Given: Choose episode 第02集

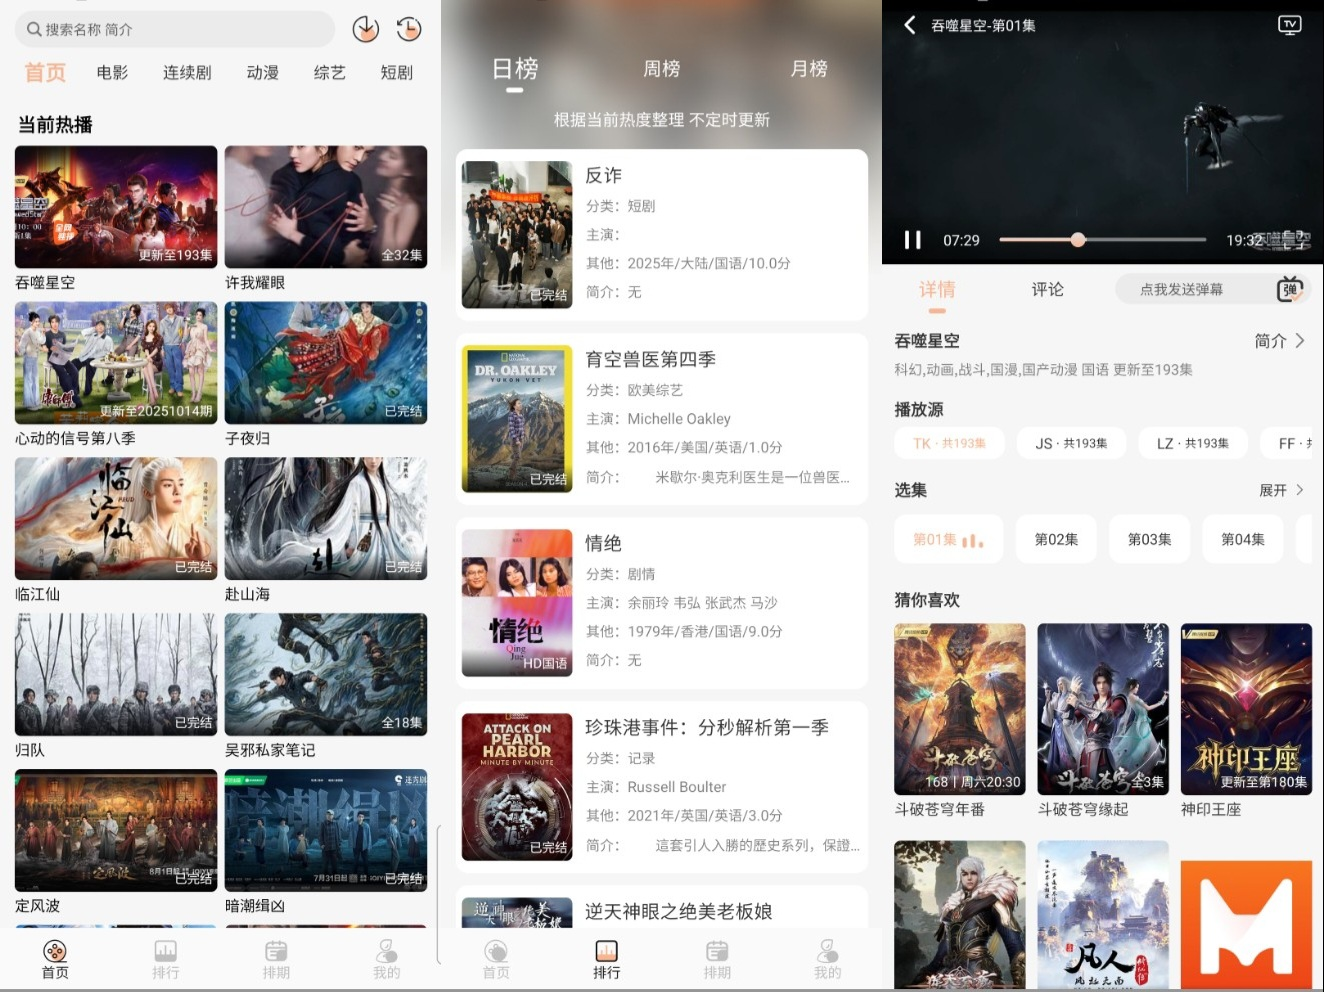Looking at the screenshot, I should [1056, 540].
